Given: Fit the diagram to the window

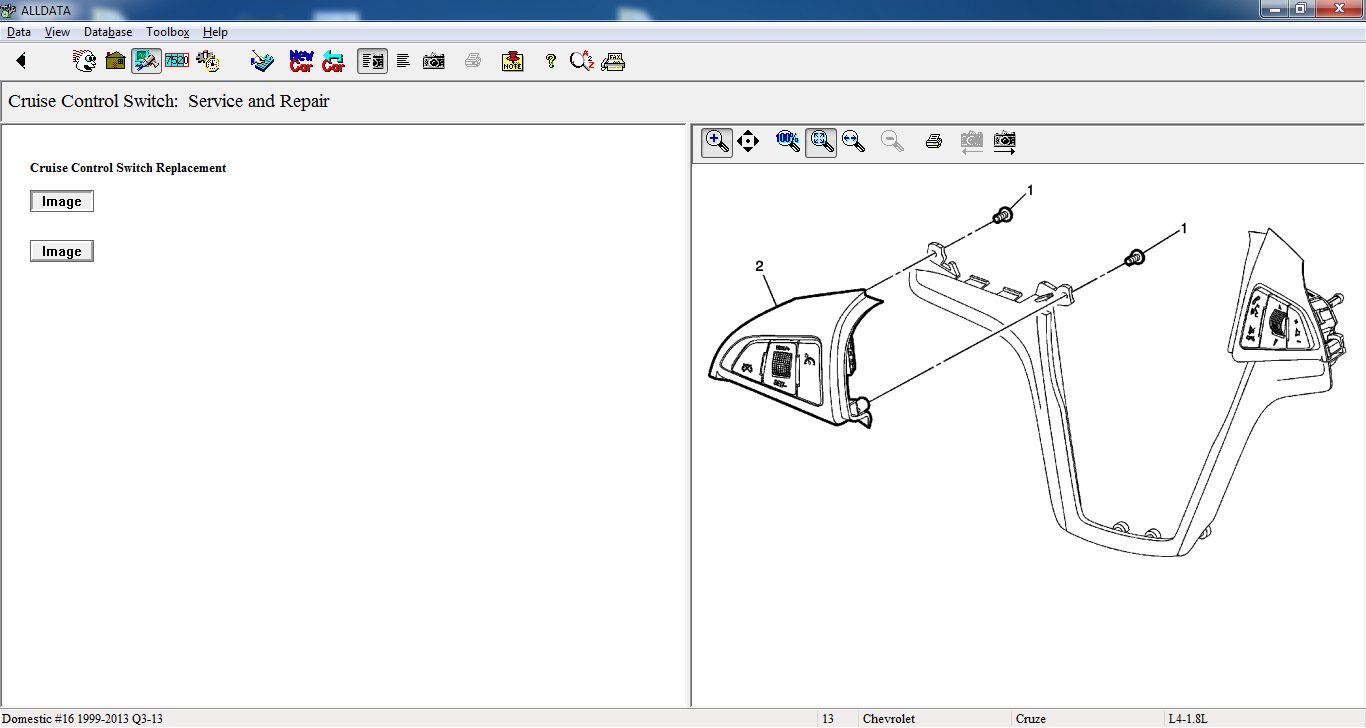Looking at the screenshot, I should tap(821, 142).
